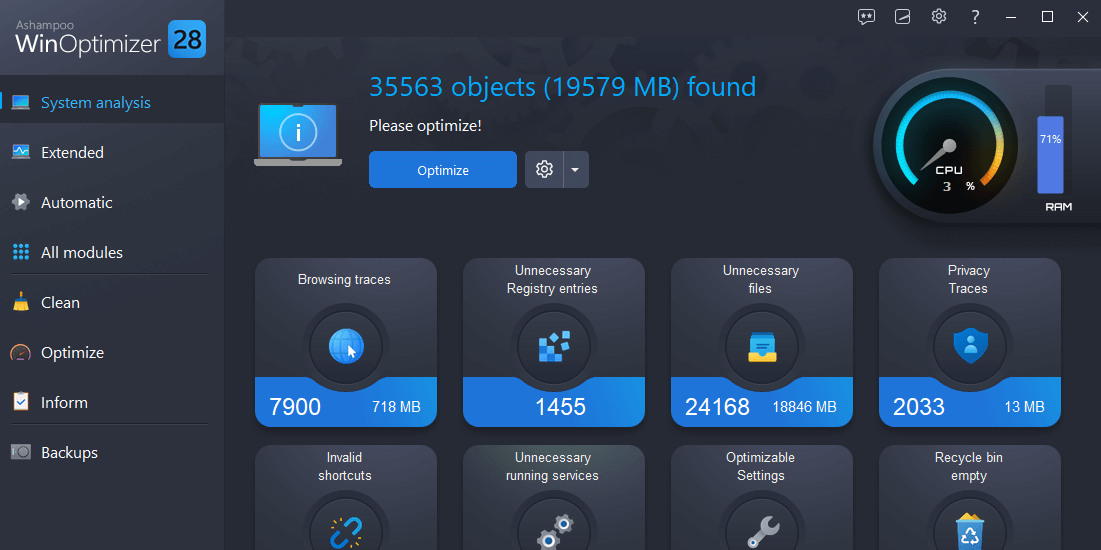The image size is (1101, 550).
Task: Open the Inform category
Action: [x=112, y=402]
